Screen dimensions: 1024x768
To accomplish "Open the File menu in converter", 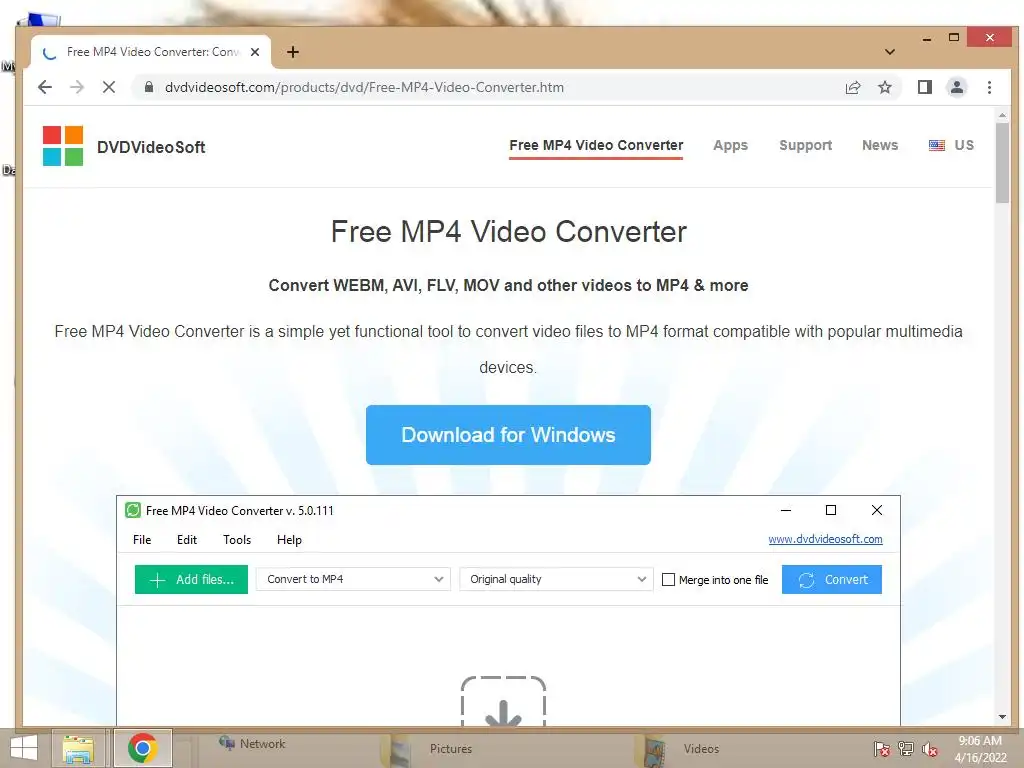I will click(x=142, y=539).
